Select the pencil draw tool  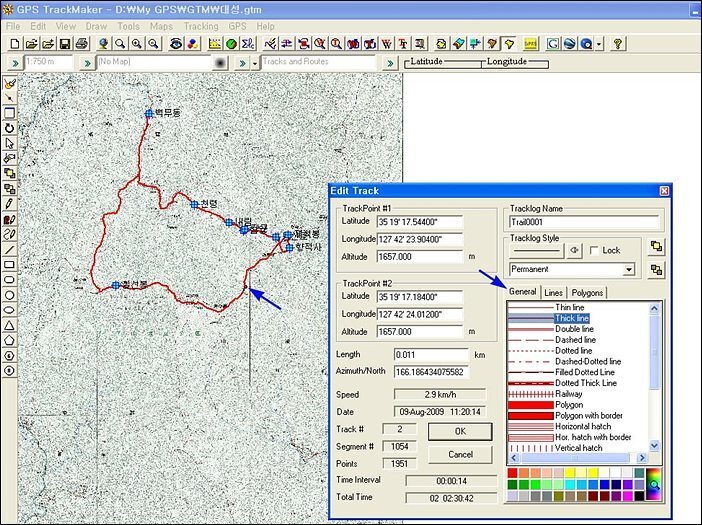(x=9, y=204)
